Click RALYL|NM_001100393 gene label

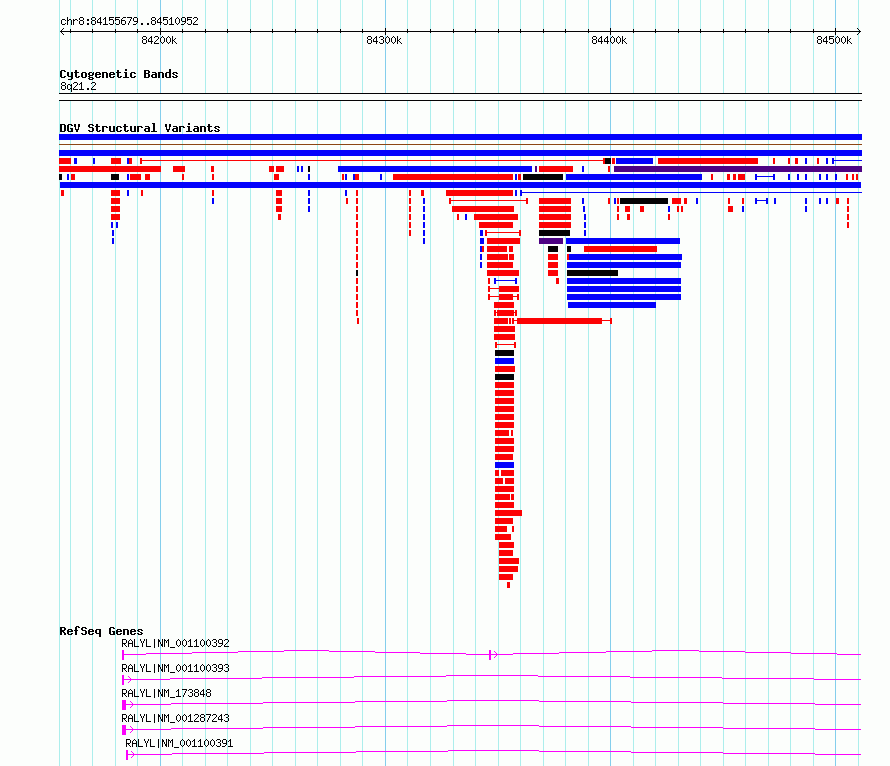click(x=175, y=668)
